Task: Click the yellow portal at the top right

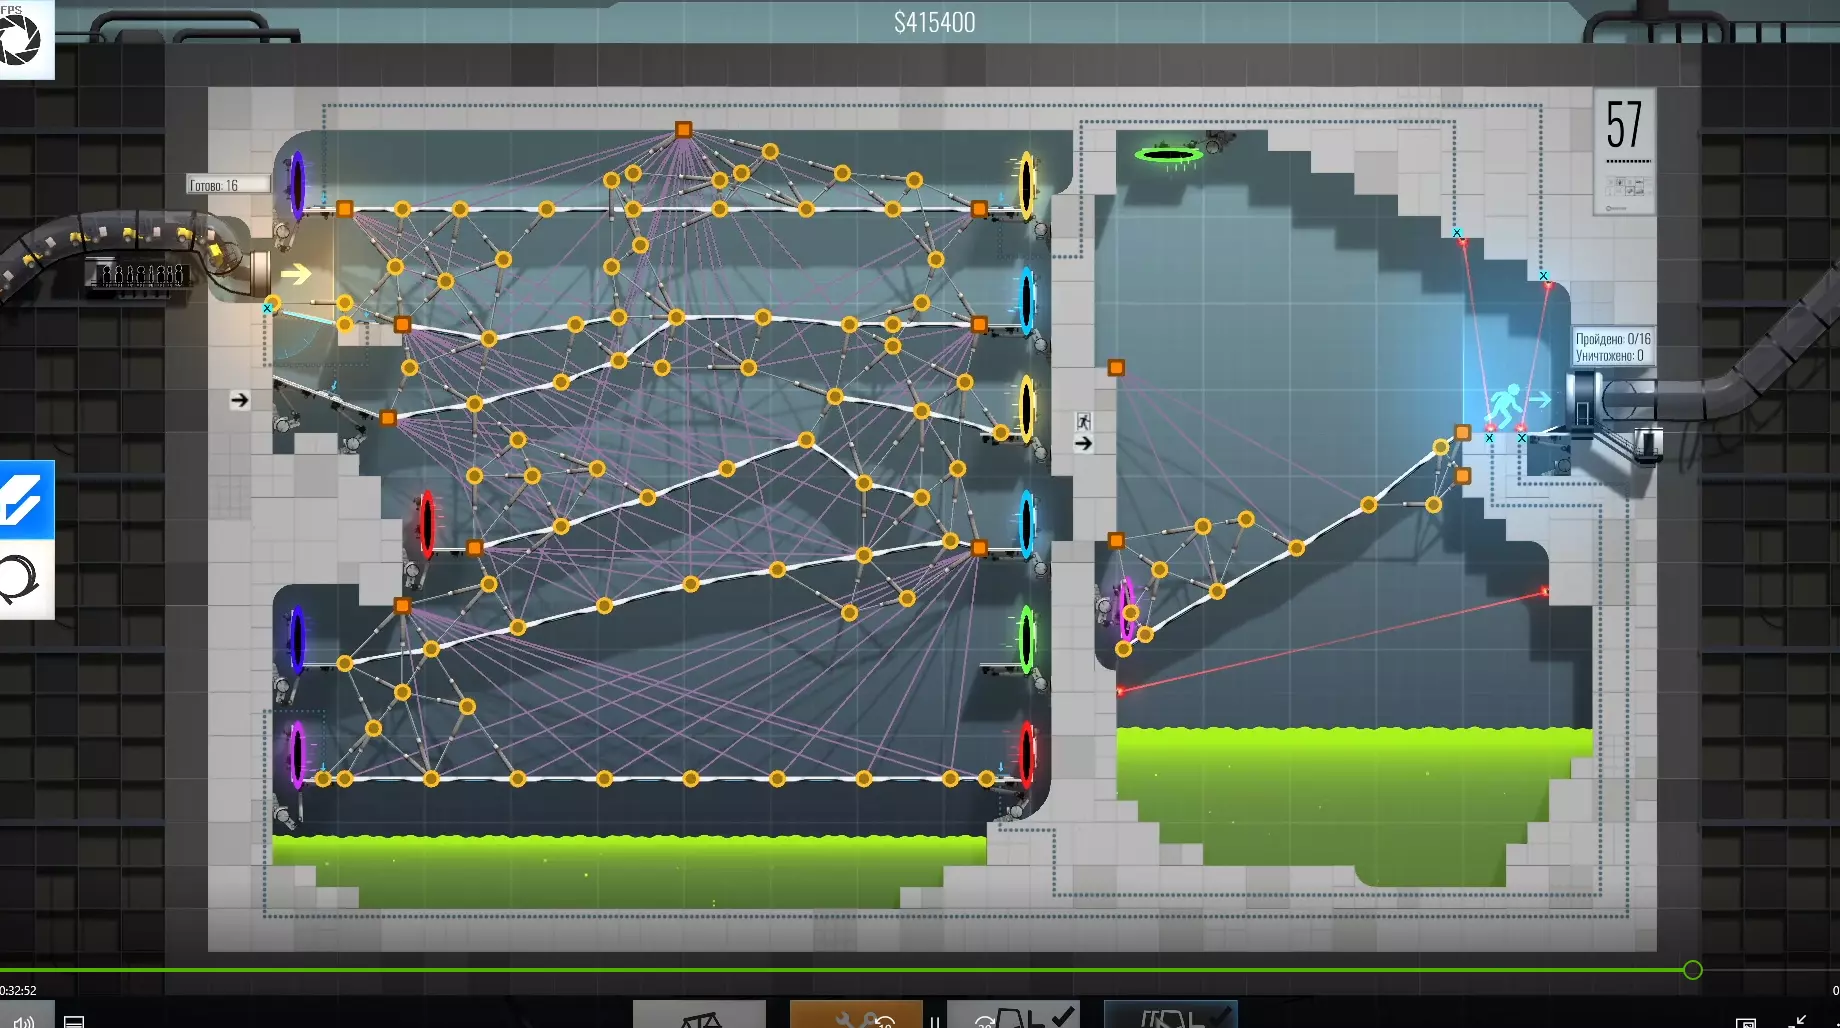Action: (x=1026, y=185)
